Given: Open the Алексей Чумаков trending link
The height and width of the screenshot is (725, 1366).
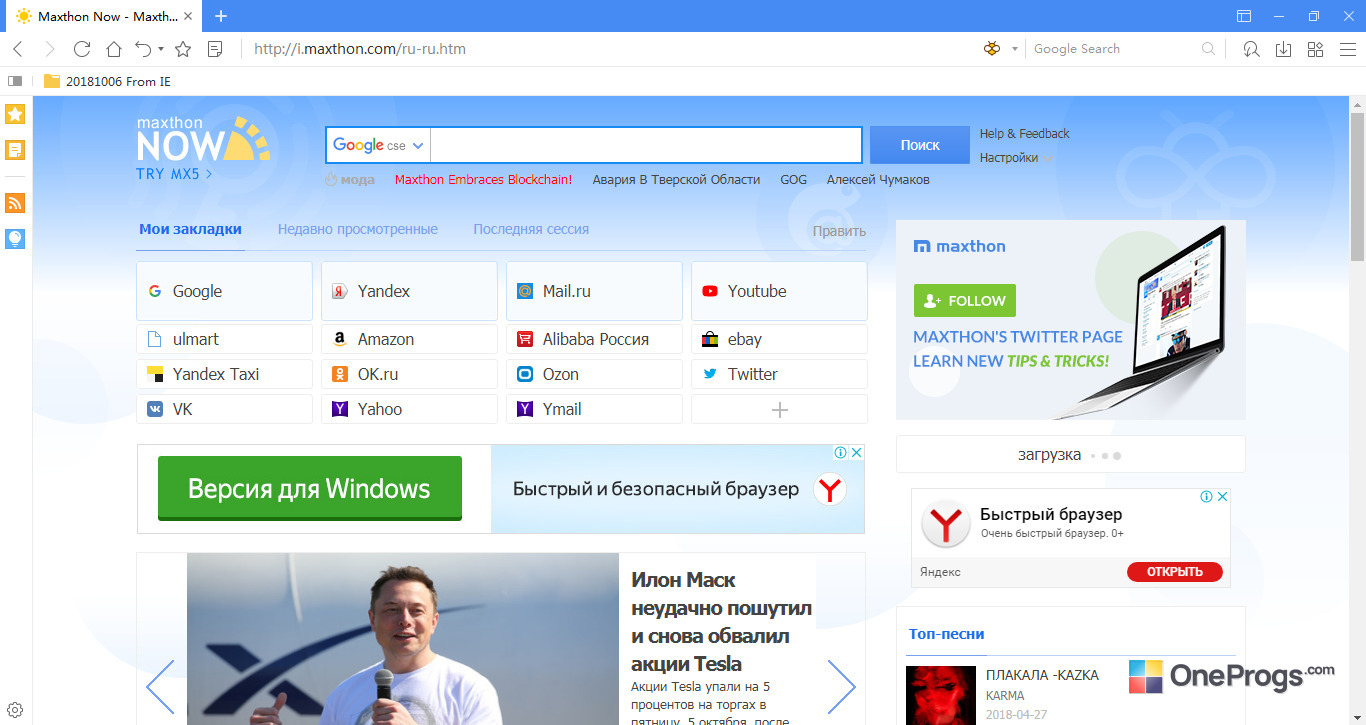Looking at the screenshot, I should [878, 180].
